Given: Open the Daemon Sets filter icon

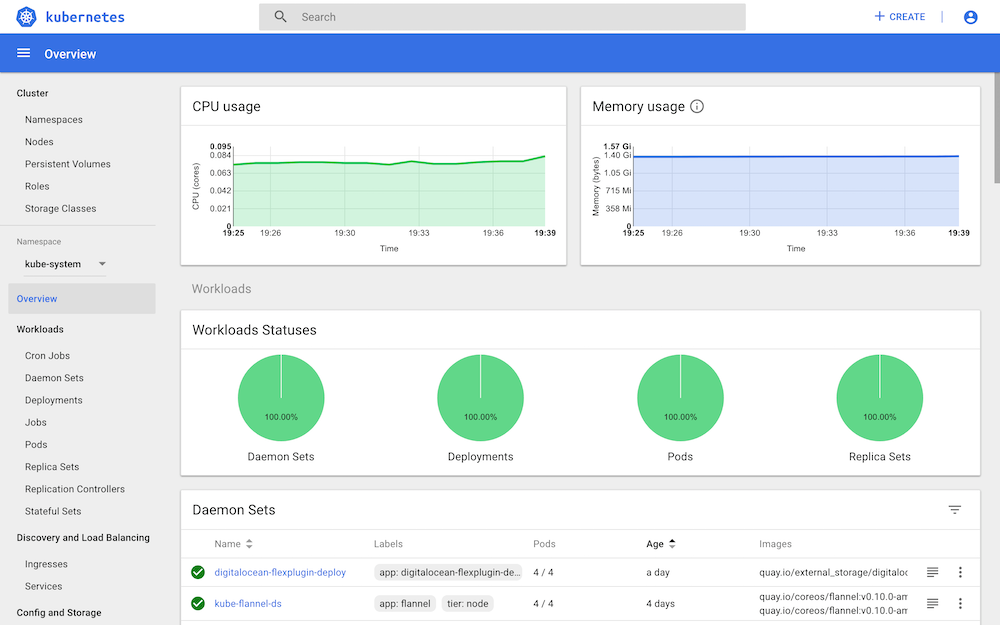Looking at the screenshot, I should 955,509.
